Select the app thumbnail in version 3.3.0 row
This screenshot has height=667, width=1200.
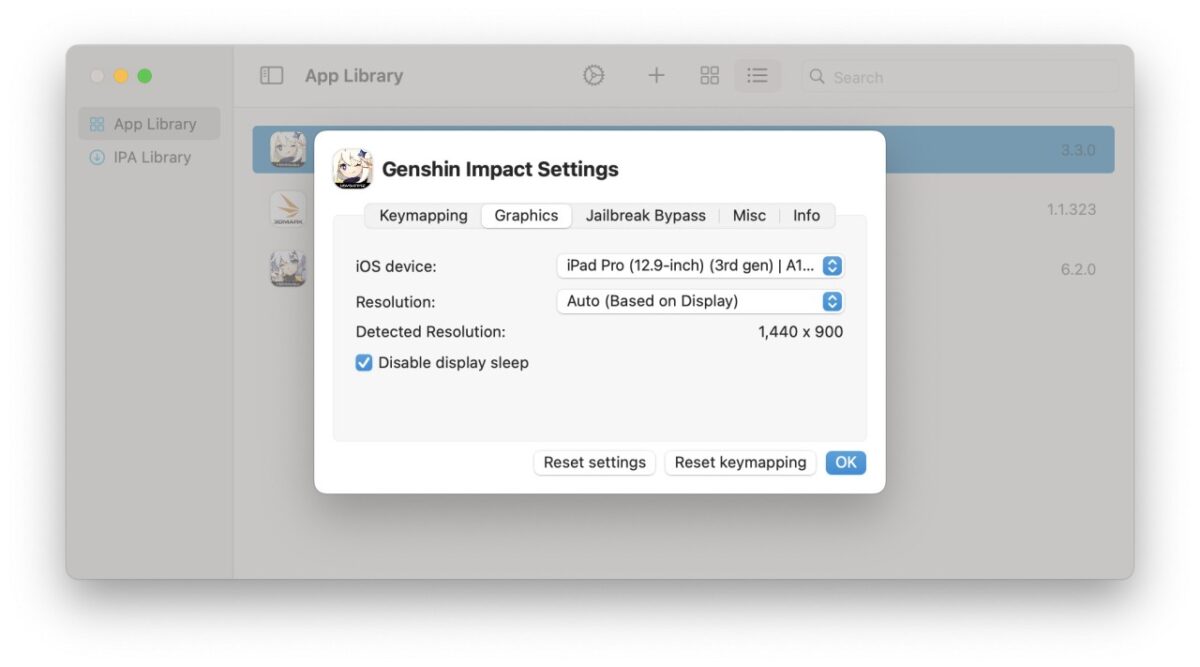tap(288, 150)
